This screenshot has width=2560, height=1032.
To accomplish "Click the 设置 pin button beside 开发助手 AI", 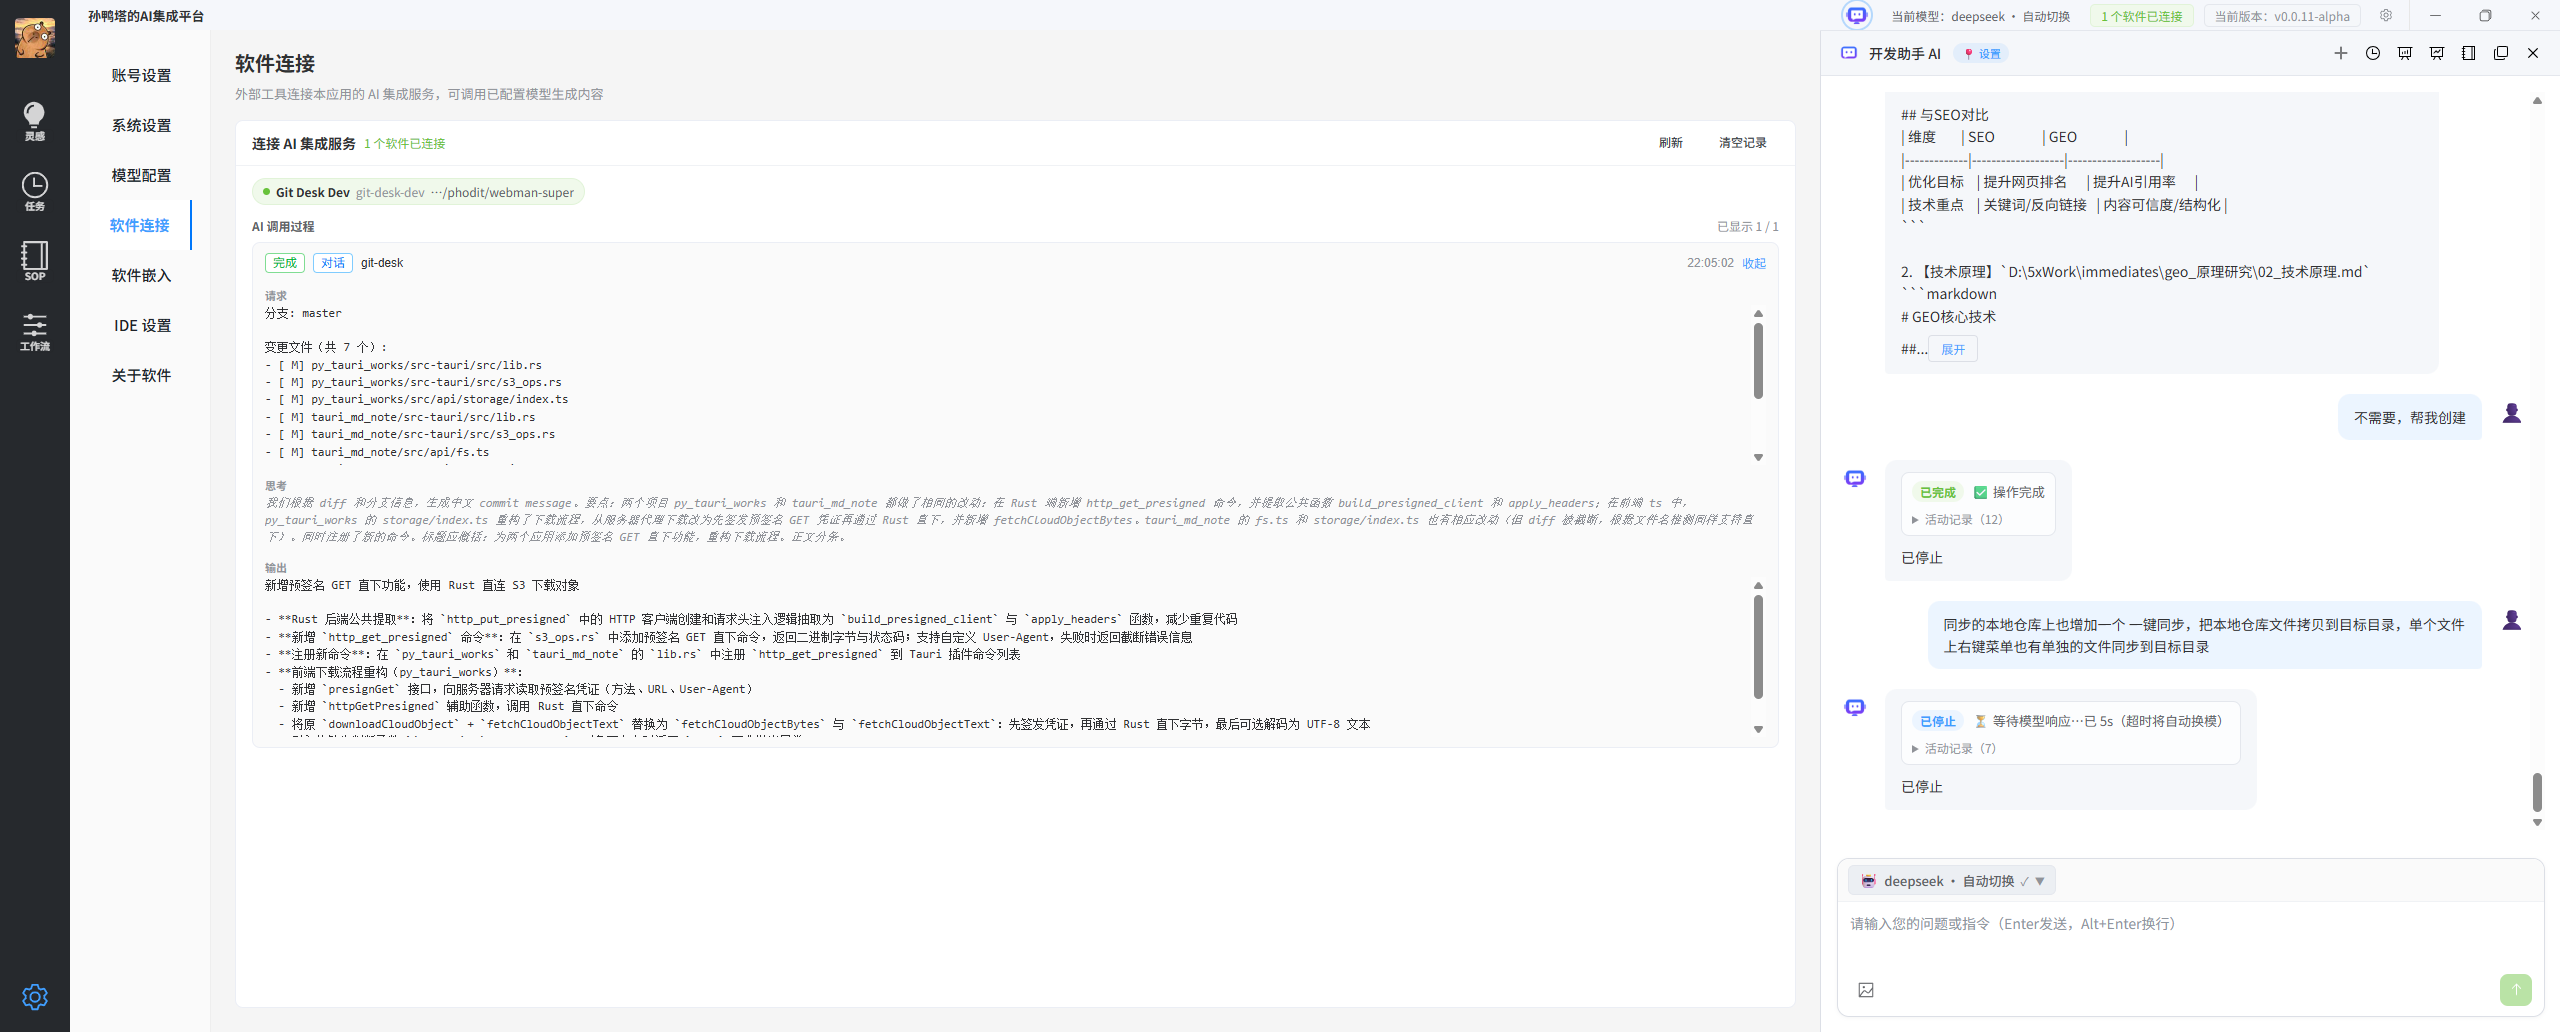I will pyautogui.click(x=1982, y=54).
